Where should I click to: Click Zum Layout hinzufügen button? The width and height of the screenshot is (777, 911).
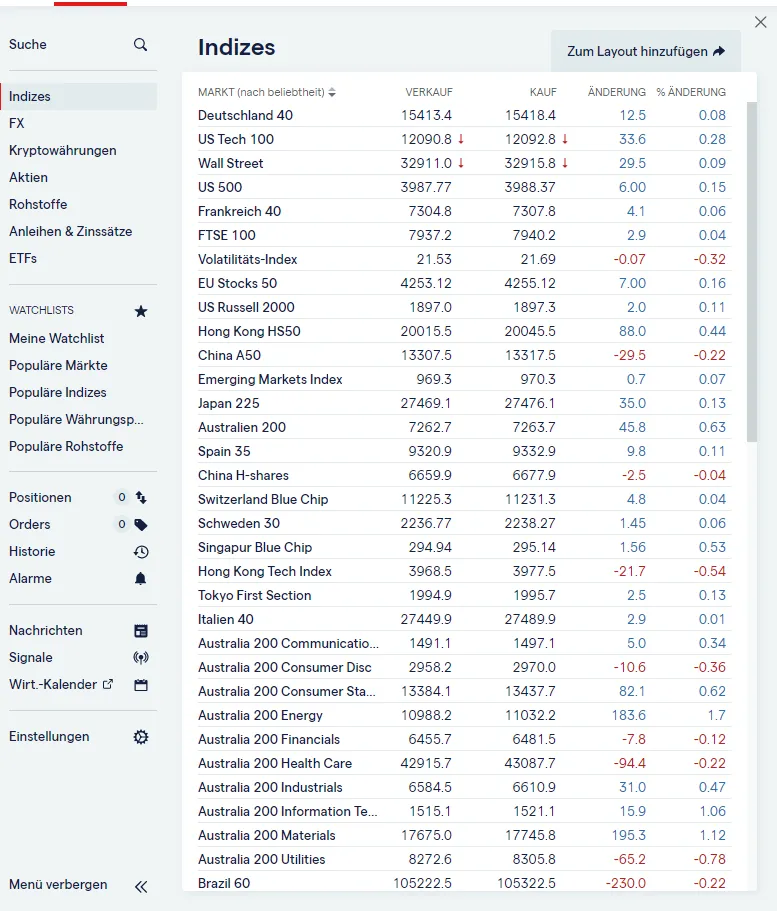coord(645,51)
